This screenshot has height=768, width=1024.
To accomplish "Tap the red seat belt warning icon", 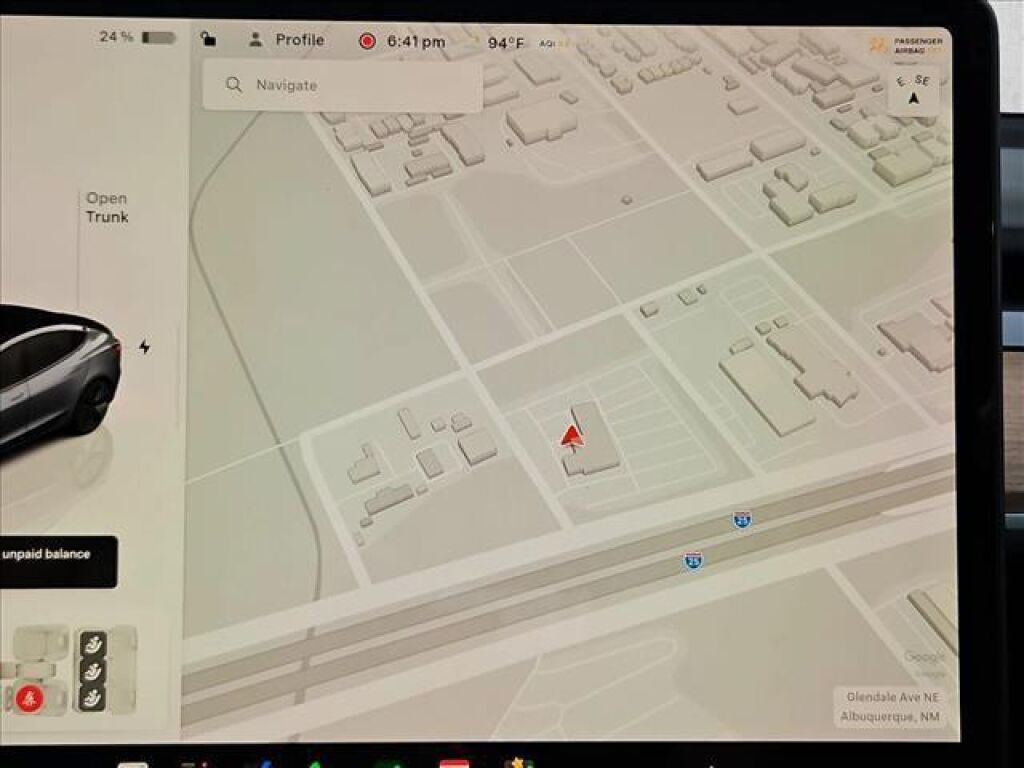I will coord(29,699).
